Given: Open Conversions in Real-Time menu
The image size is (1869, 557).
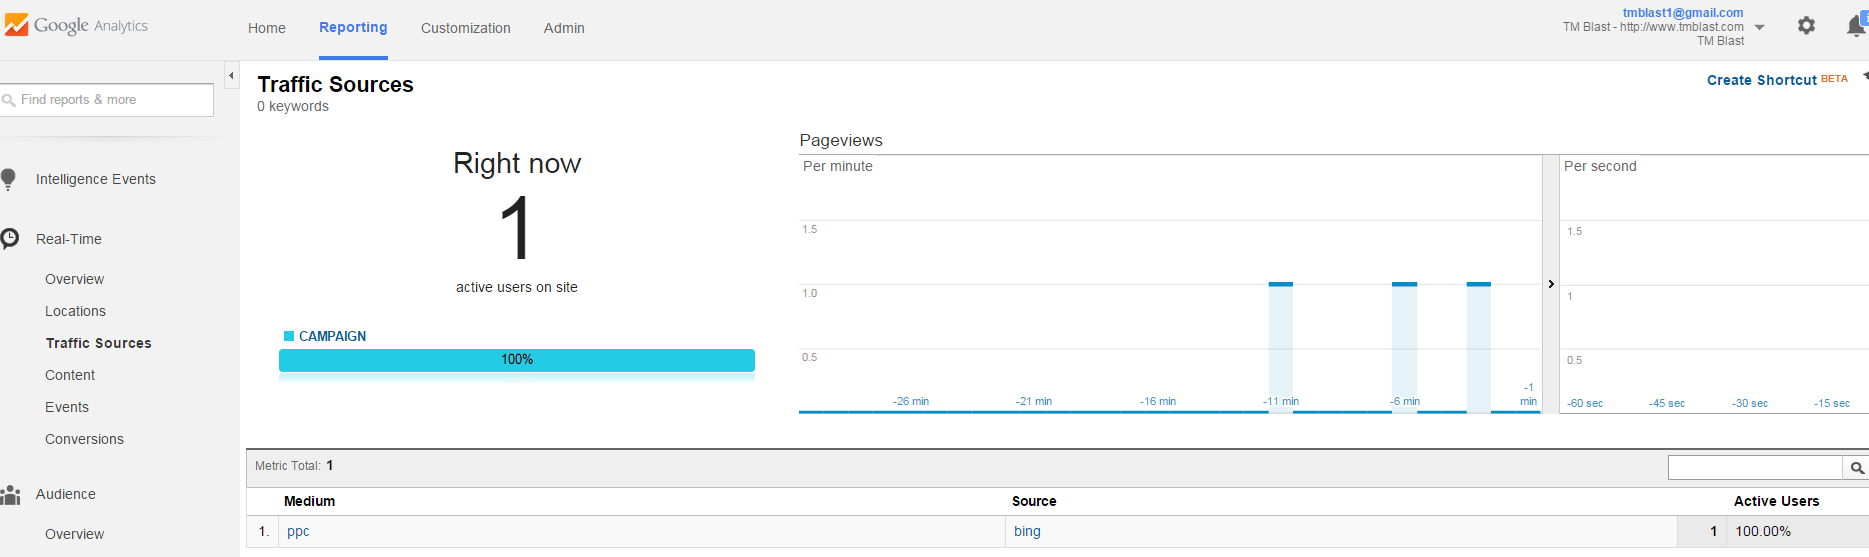Looking at the screenshot, I should (84, 439).
